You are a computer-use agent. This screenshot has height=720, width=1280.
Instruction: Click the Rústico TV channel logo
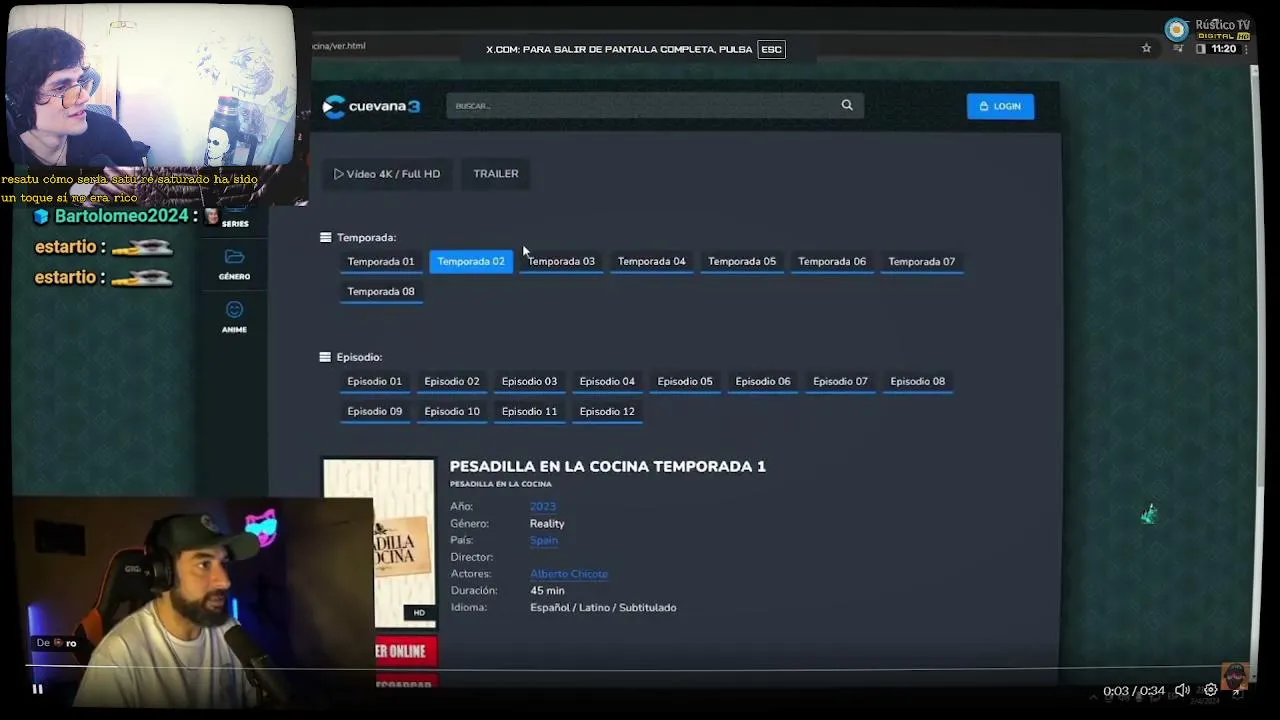[x=1208, y=28]
